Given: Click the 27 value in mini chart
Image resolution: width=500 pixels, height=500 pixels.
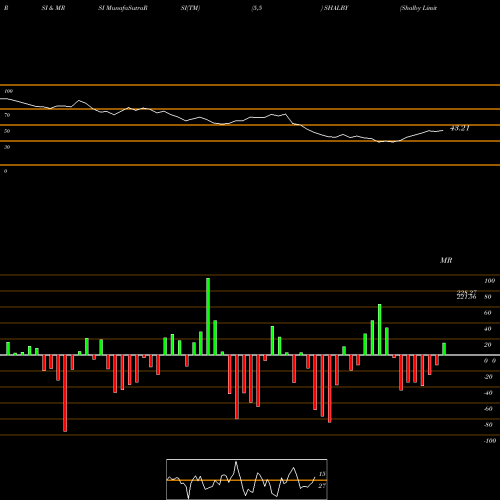Looking at the screenshot, I should tap(322, 486).
